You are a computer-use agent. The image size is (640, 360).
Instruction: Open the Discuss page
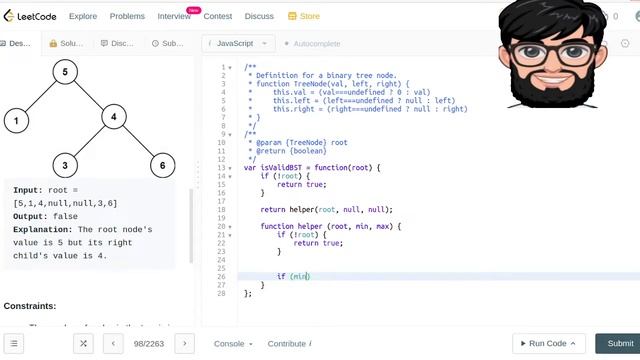click(259, 16)
